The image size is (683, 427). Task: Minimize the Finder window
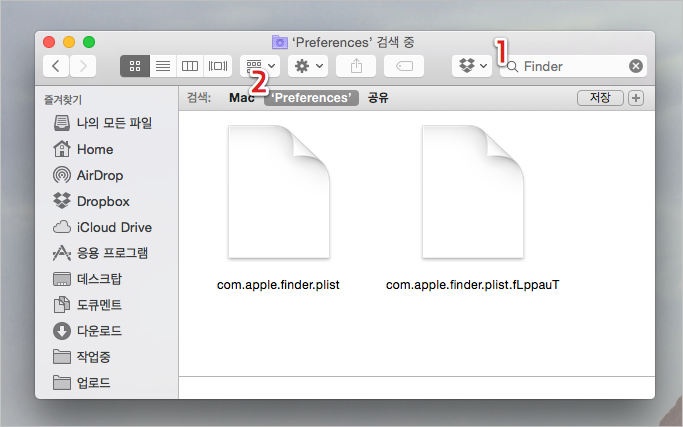coord(69,42)
